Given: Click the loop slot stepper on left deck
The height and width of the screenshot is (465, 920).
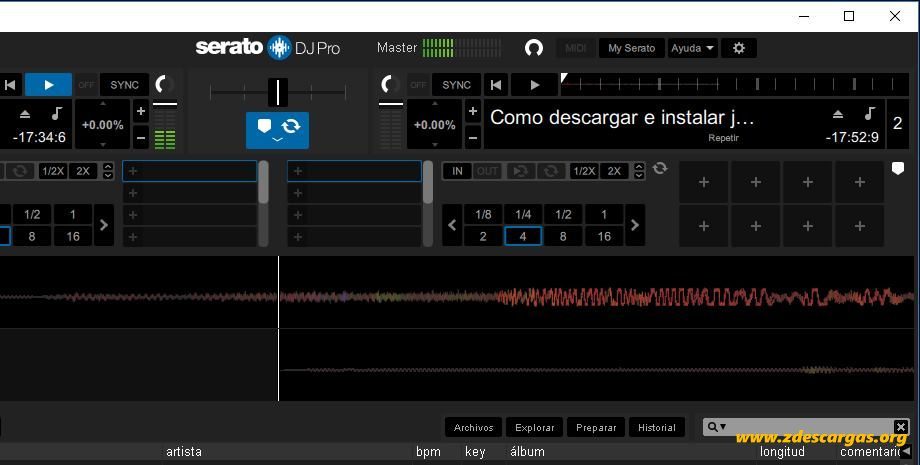Looking at the screenshot, I should [x=108, y=171].
